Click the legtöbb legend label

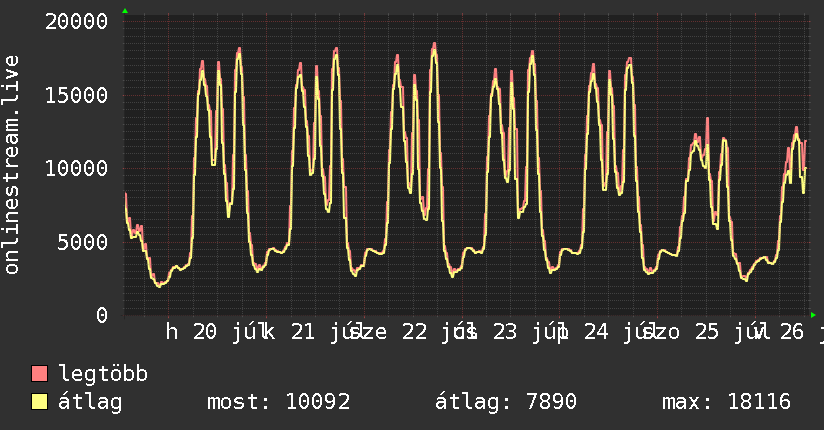point(103,374)
